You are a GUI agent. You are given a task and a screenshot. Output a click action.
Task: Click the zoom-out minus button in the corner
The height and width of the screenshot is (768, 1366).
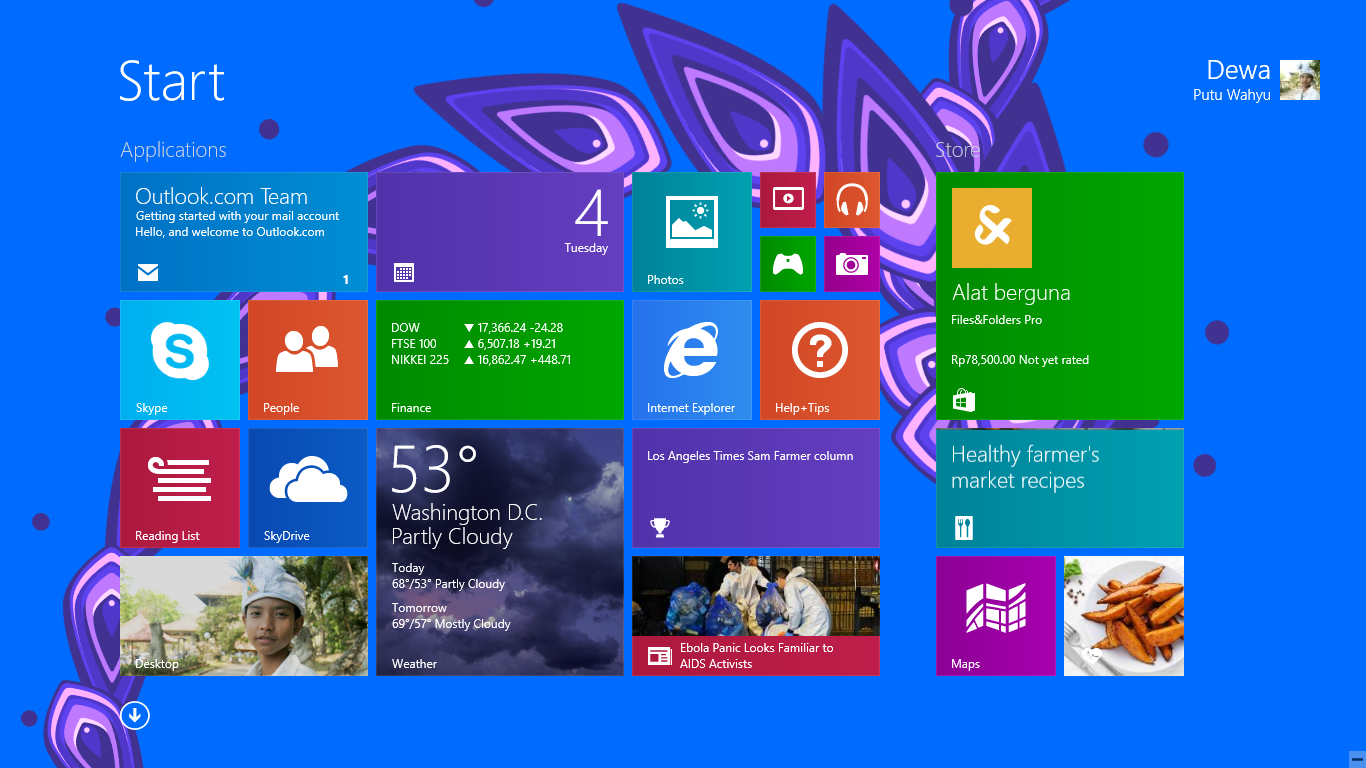point(1356,759)
